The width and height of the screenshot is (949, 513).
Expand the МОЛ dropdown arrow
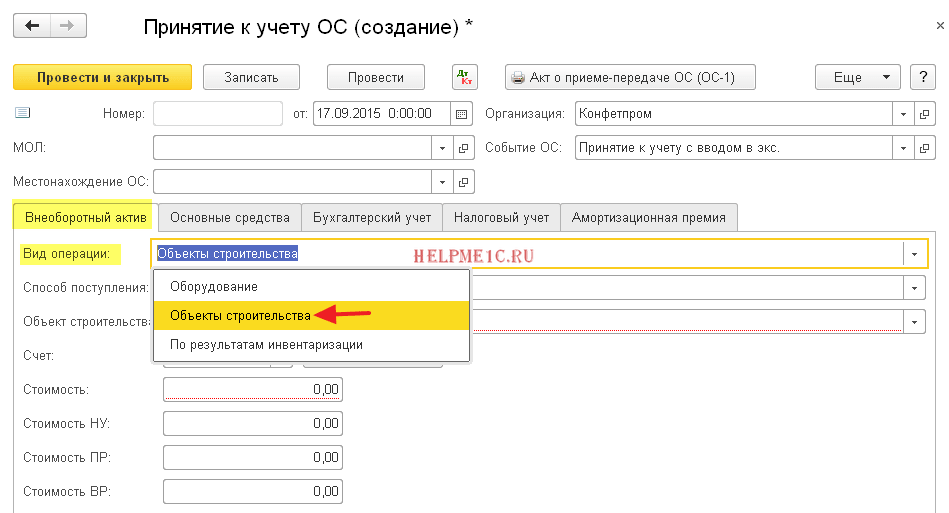pos(442,148)
